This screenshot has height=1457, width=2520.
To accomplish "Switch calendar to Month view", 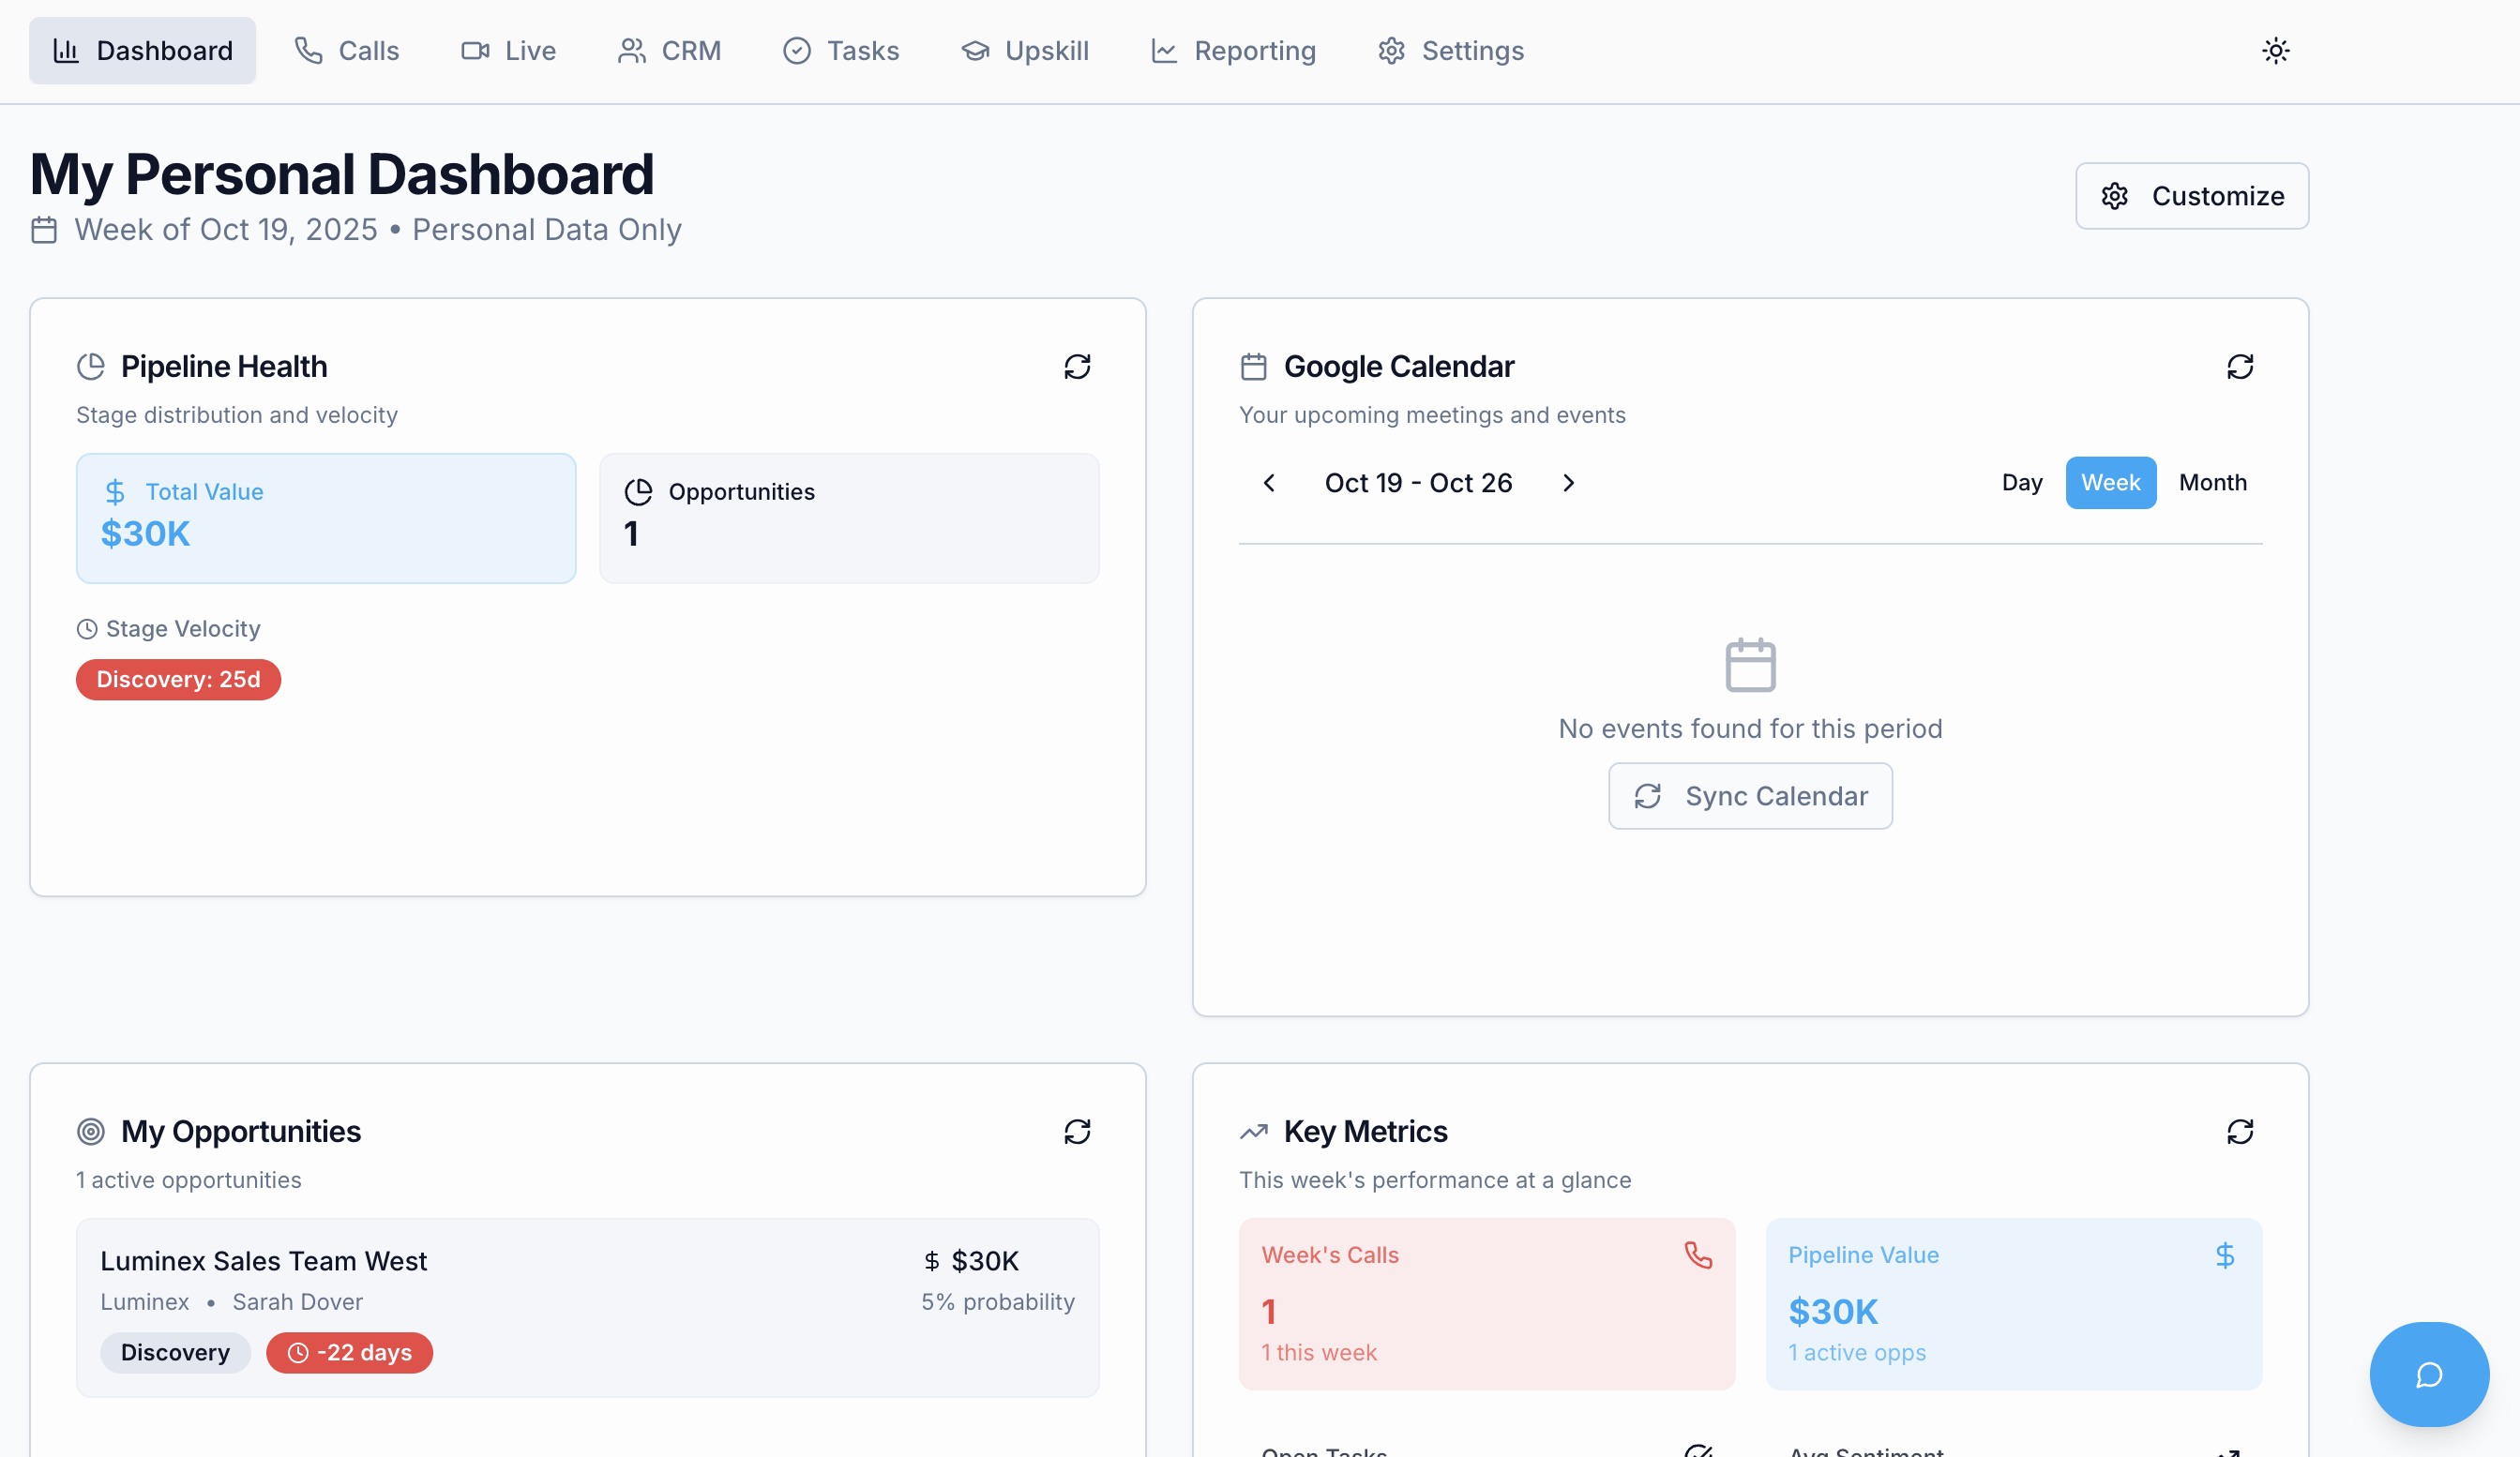I will point(2212,483).
